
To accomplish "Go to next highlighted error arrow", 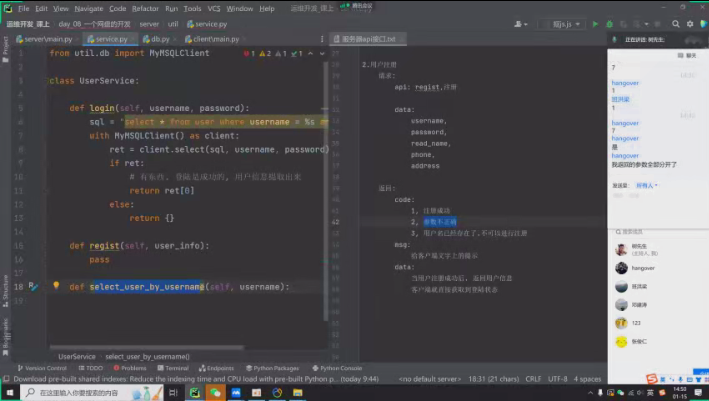I will click(322, 53).
